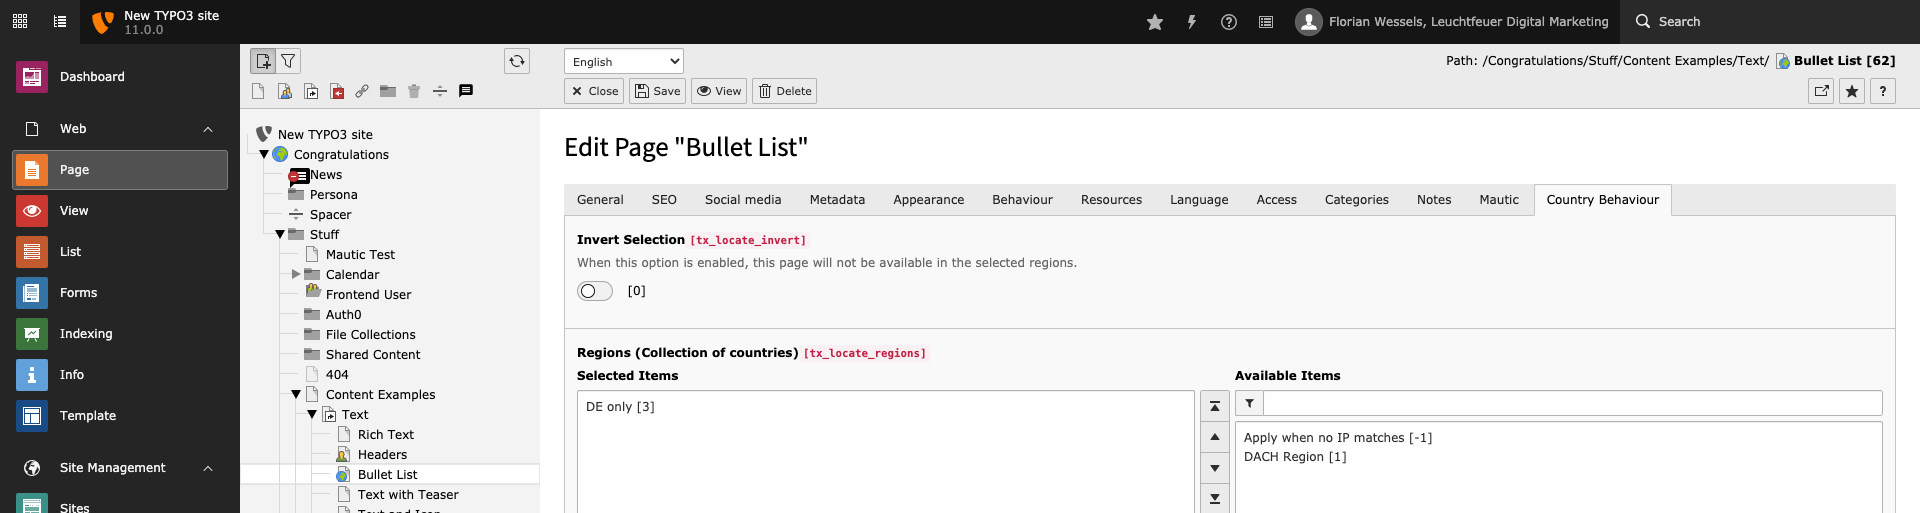Image resolution: width=1920 pixels, height=513 pixels.
Task: Select Mautic Test page in tree
Action: [360, 255]
